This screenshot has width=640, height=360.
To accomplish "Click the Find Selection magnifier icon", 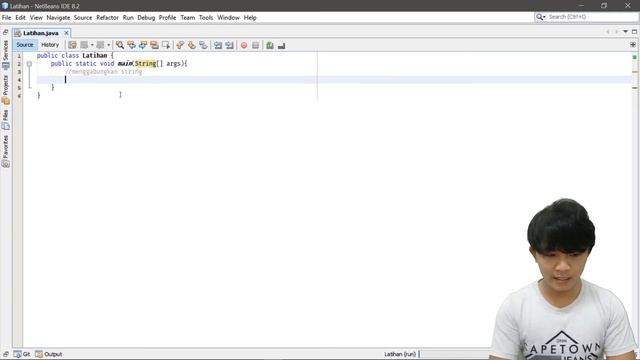I will click(x=120, y=45).
